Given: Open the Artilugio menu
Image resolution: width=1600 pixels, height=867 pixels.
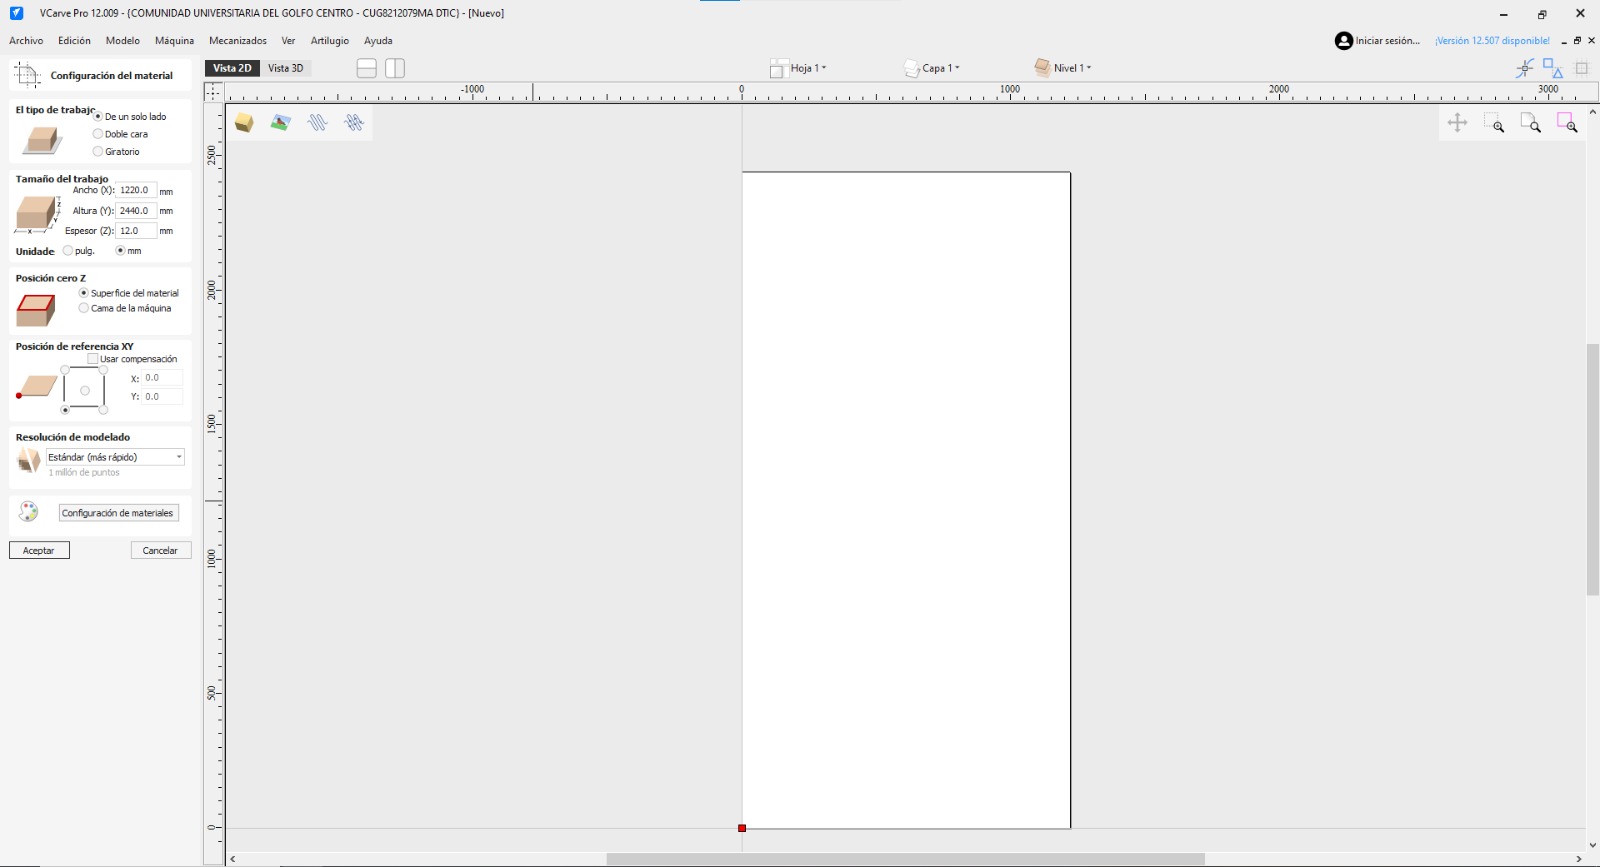Looking at the screenshot, I should click(x=330, y=41).
